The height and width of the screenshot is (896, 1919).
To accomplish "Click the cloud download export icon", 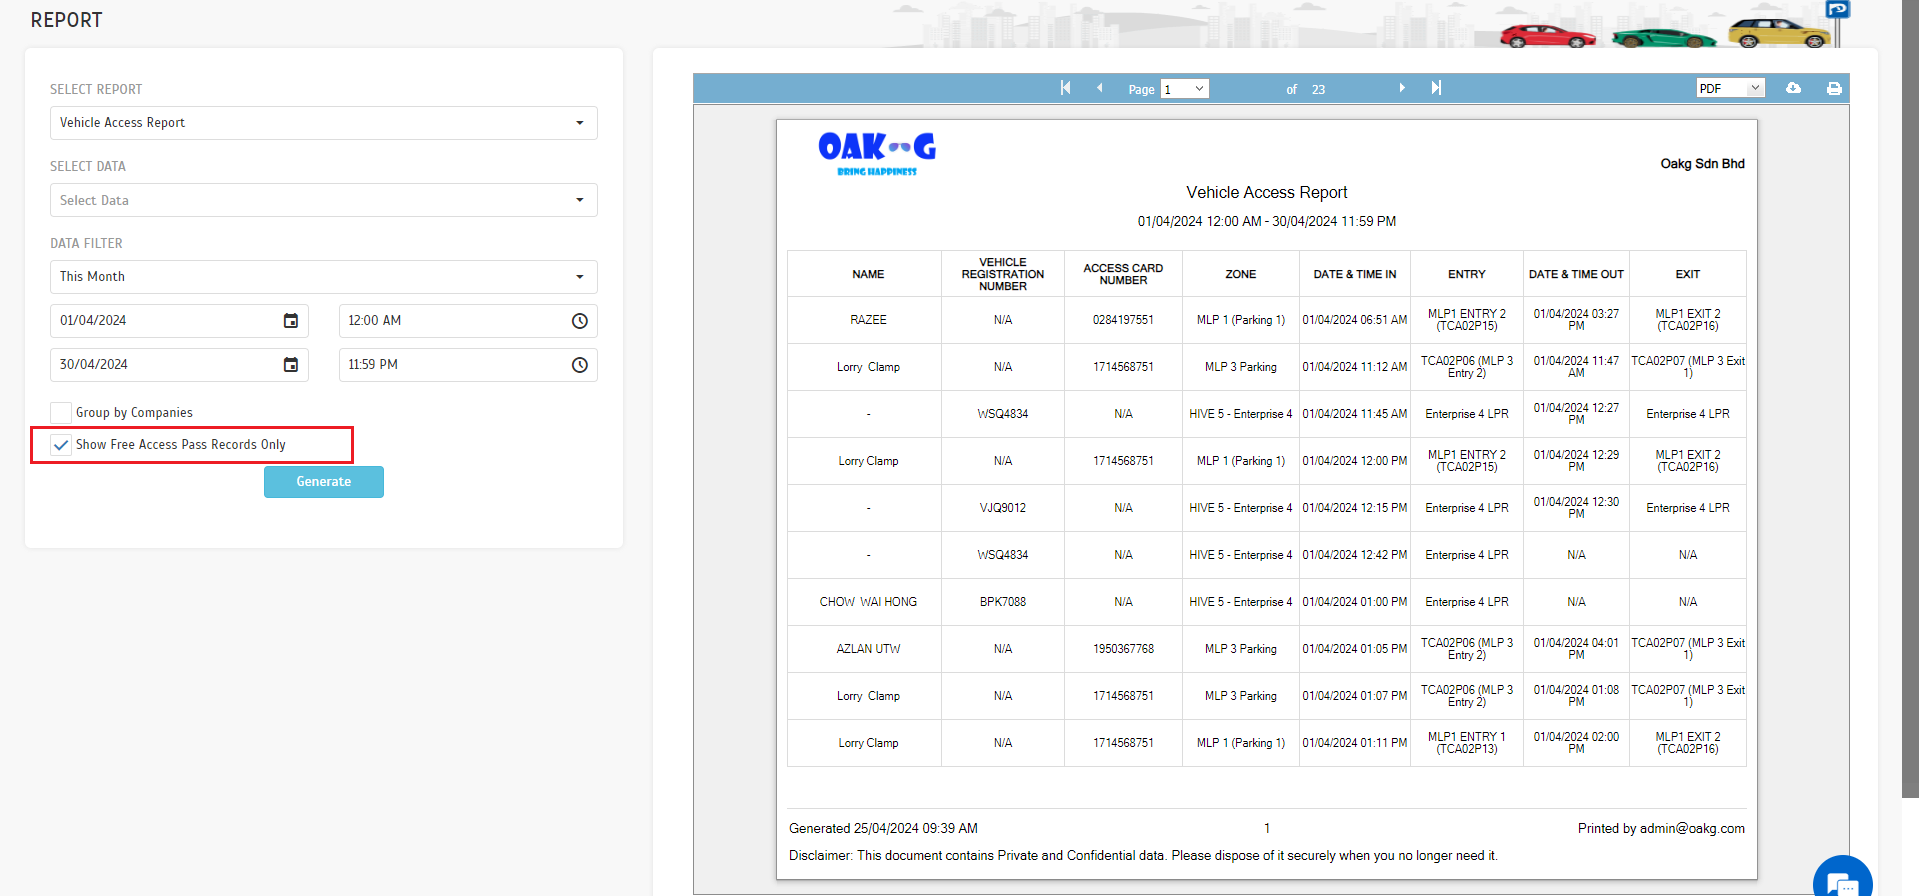I will click(x=1794, y=88).
